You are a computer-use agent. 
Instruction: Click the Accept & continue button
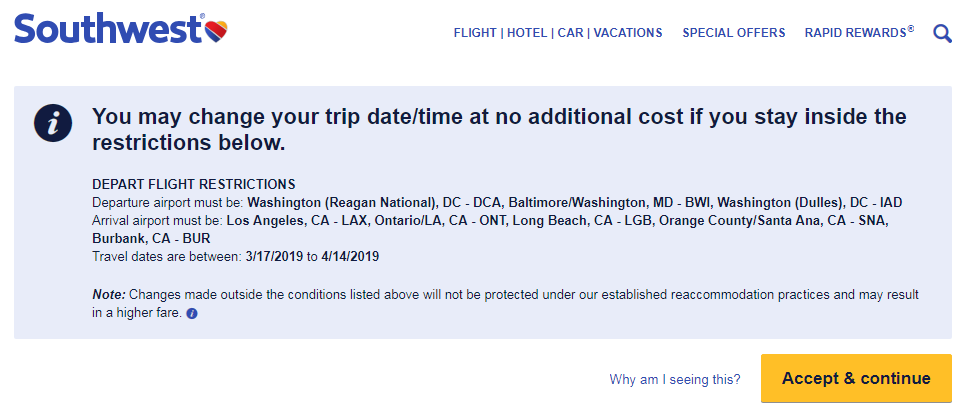(x=856, y=378)
